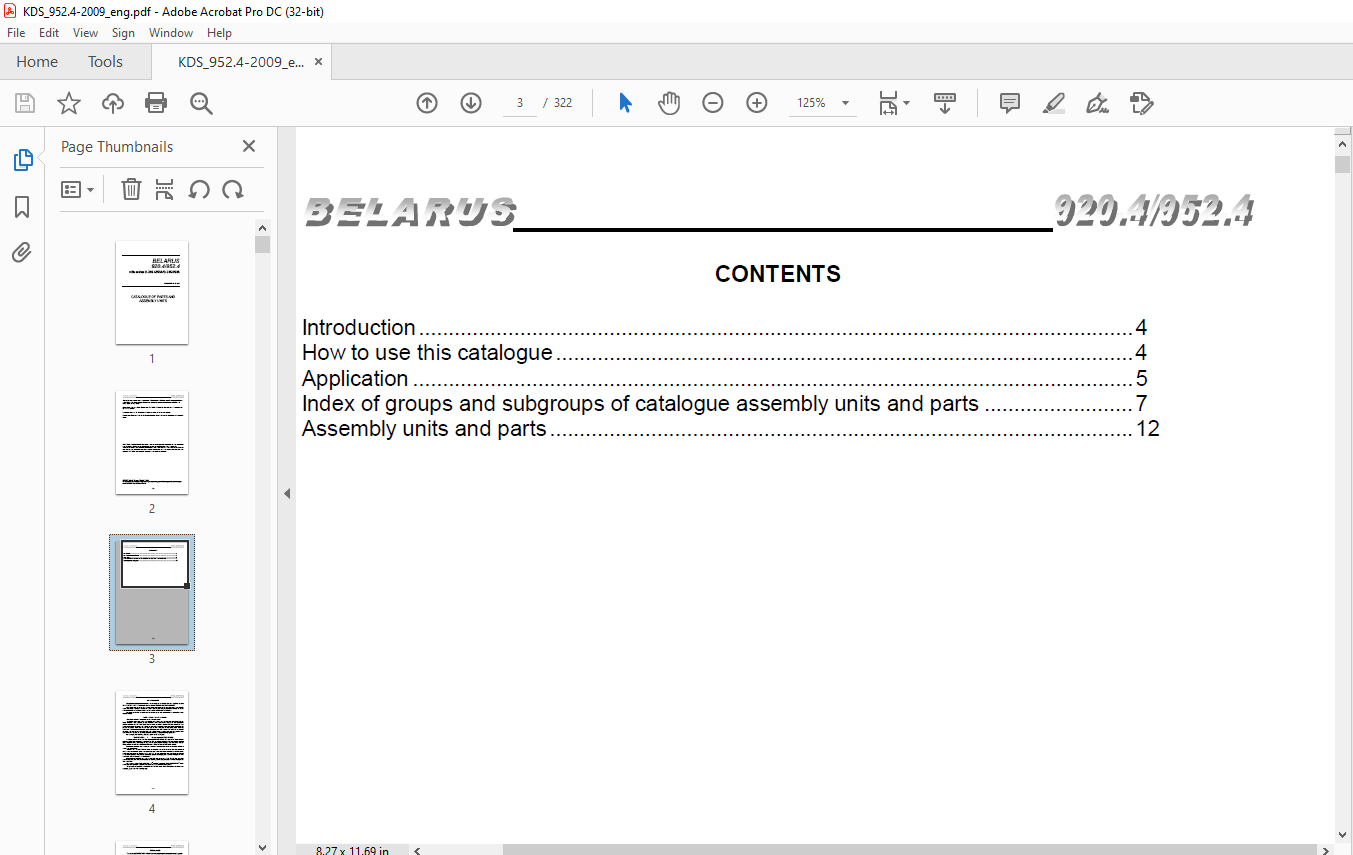Click the horizontal scrollbar right arrow
This screenshot has height=855, width=1353.
tap(1326, 850)
